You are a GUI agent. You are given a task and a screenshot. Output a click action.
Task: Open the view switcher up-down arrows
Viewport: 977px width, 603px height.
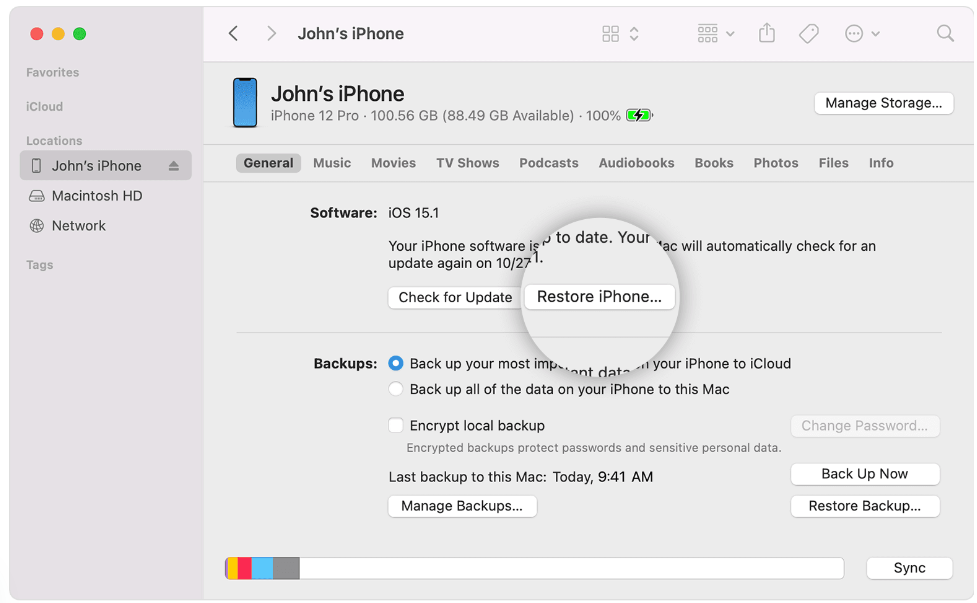tap(634, 34)
